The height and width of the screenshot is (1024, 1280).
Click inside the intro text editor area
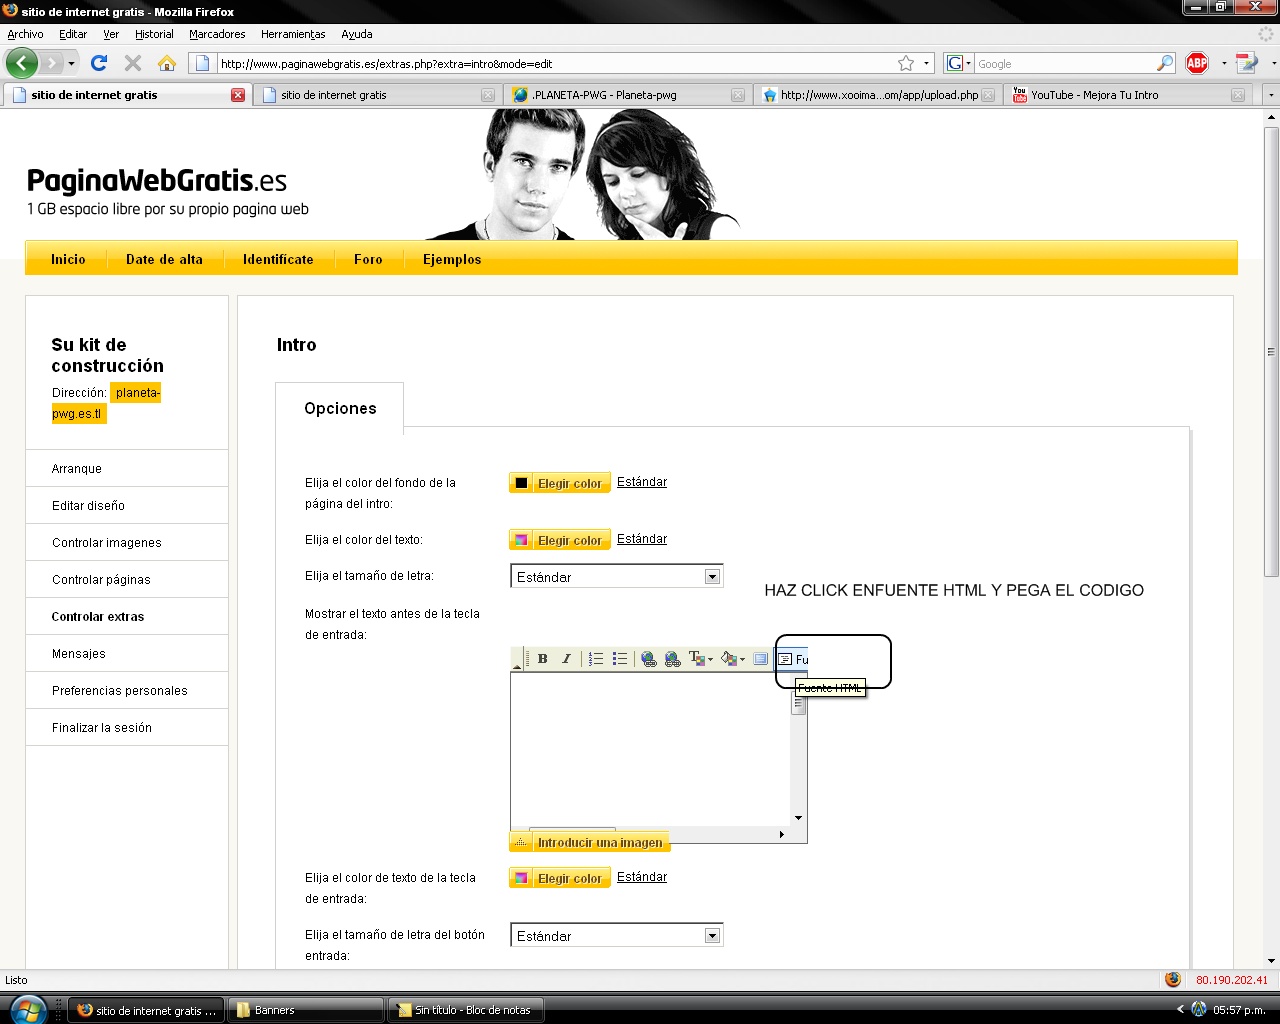[650, 750]
